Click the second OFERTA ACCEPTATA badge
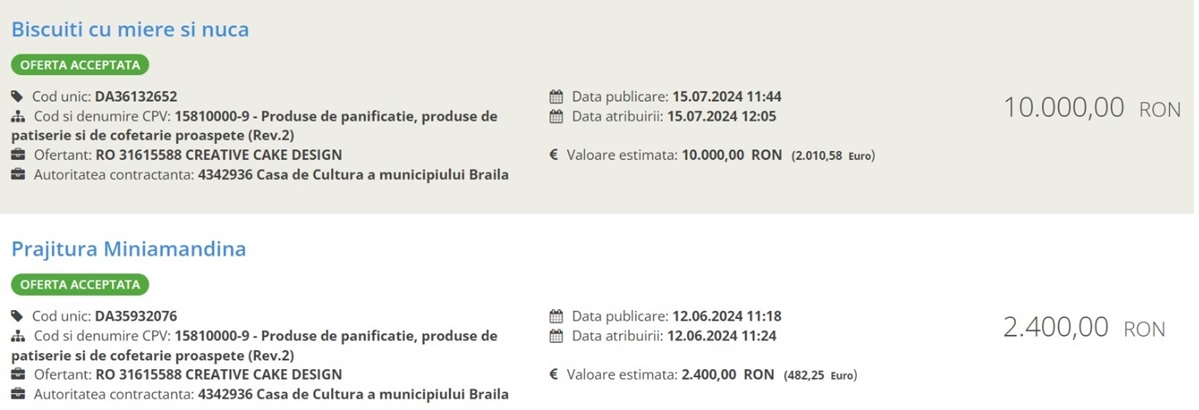Screen dimensions: 1199x410 point(80,285)
